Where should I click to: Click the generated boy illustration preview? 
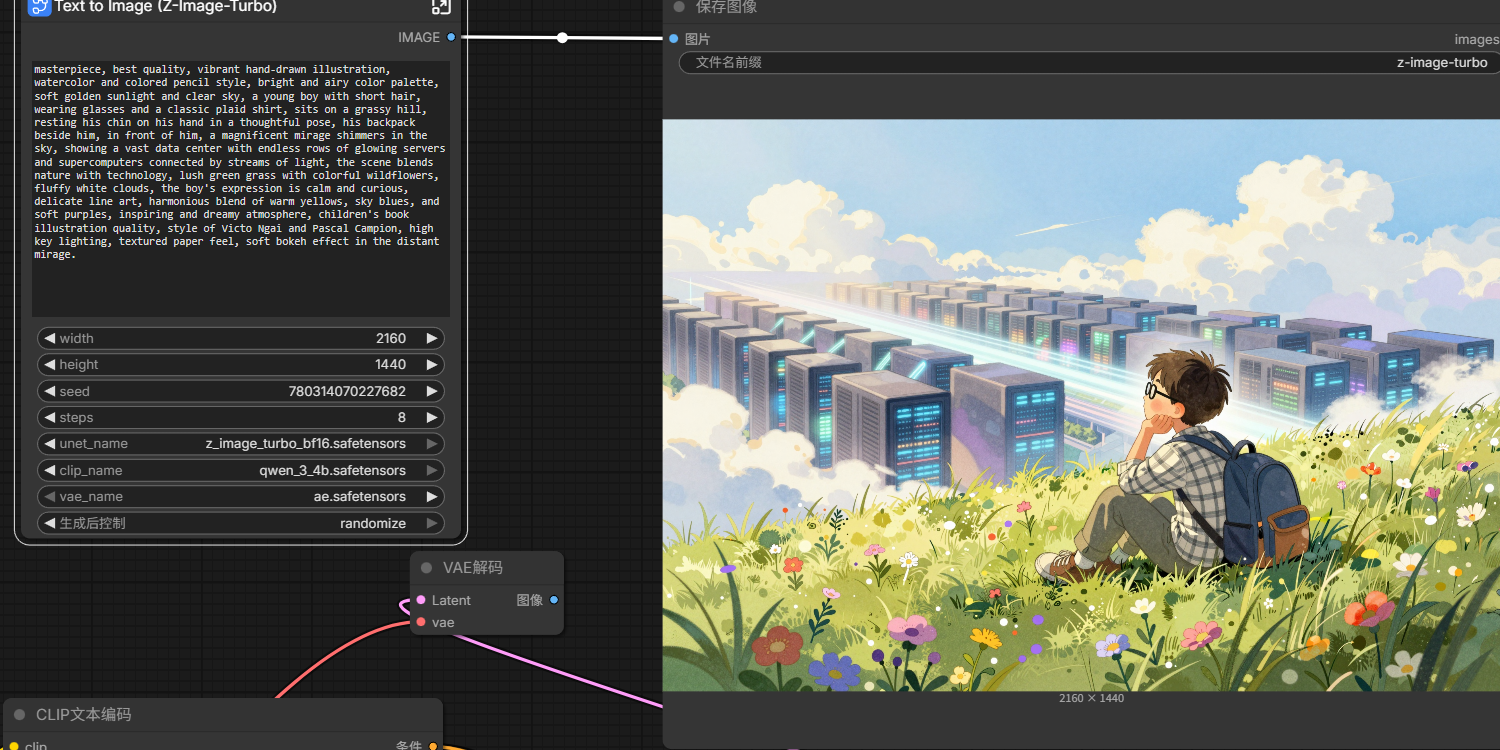(1081, 405)
